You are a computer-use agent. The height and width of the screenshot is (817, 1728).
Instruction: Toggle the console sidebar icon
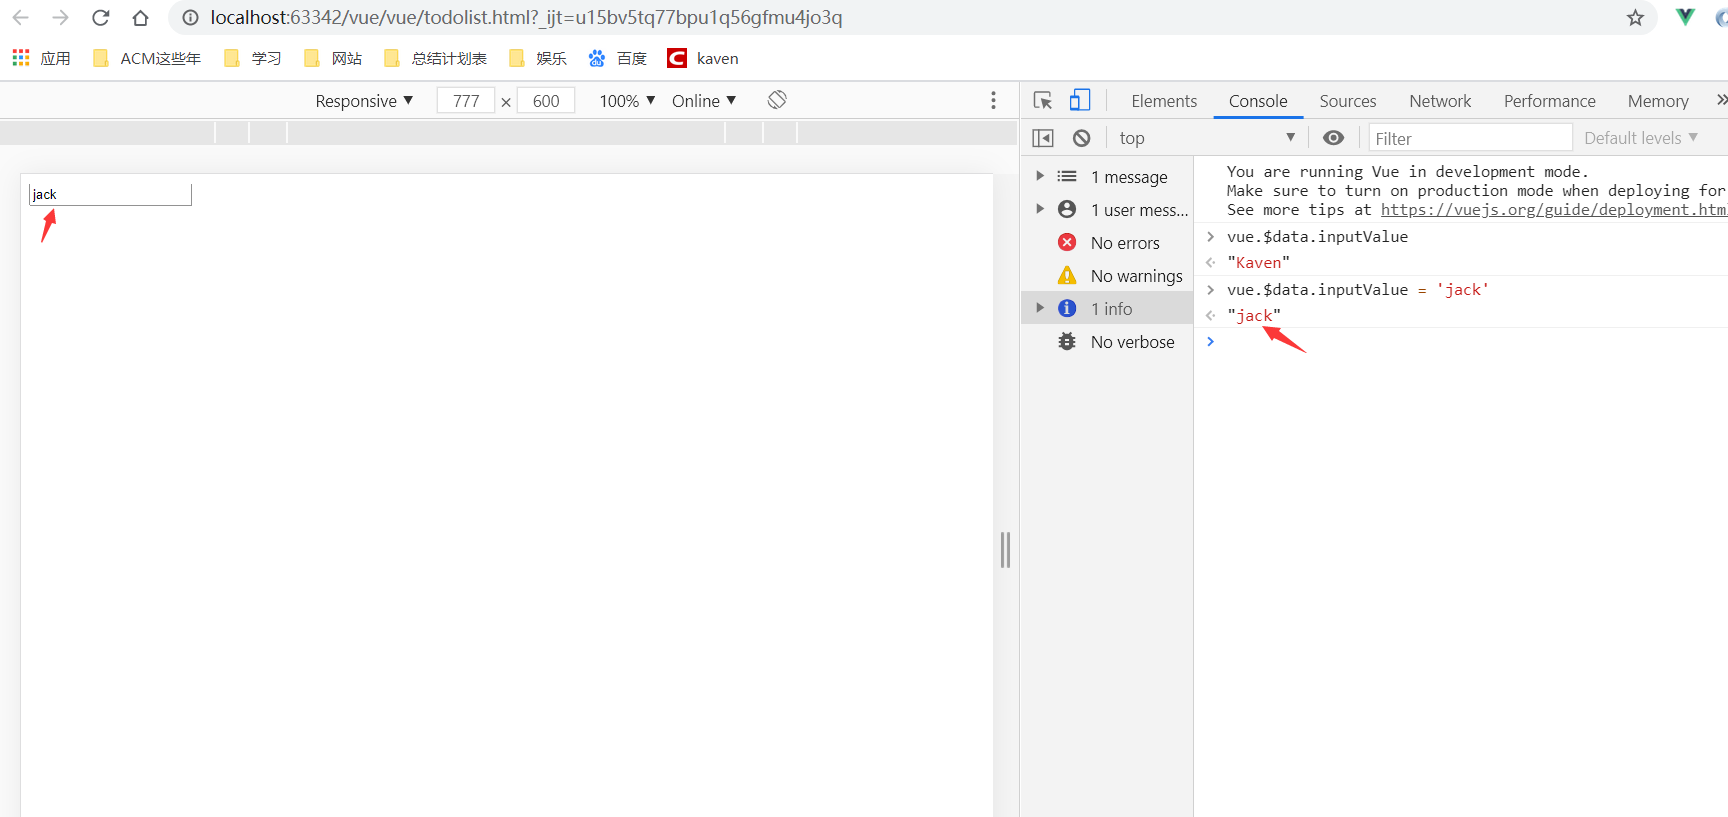click(1043, 138)
